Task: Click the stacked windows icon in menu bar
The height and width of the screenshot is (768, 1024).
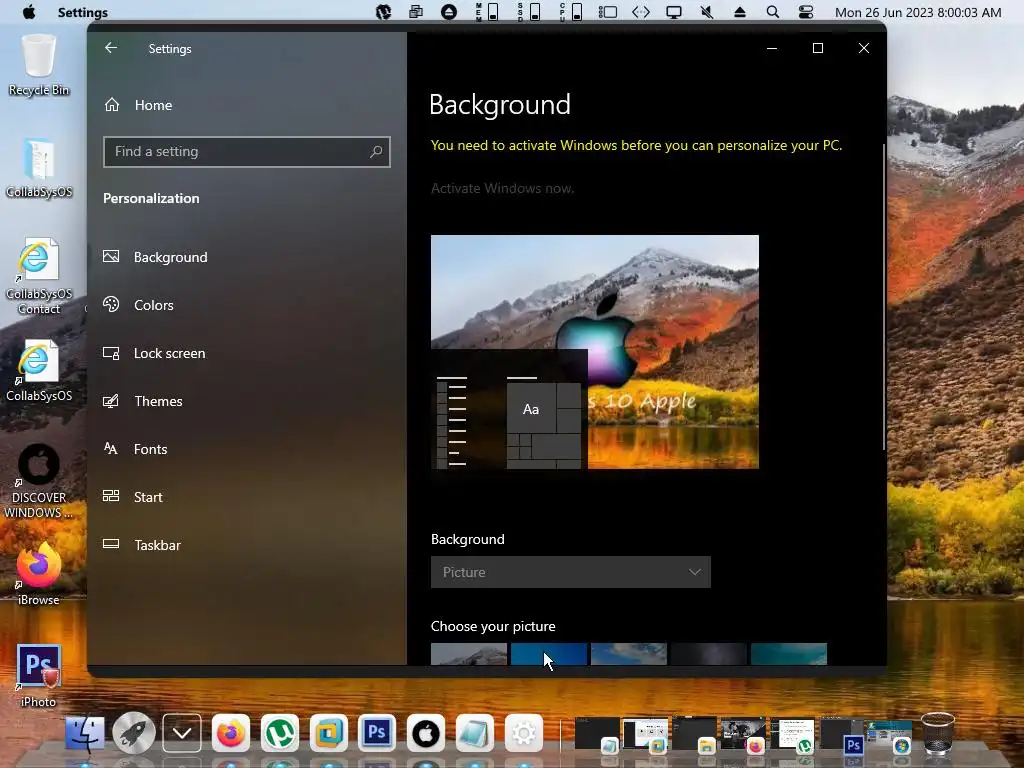Action: click(x=416, y=12)
